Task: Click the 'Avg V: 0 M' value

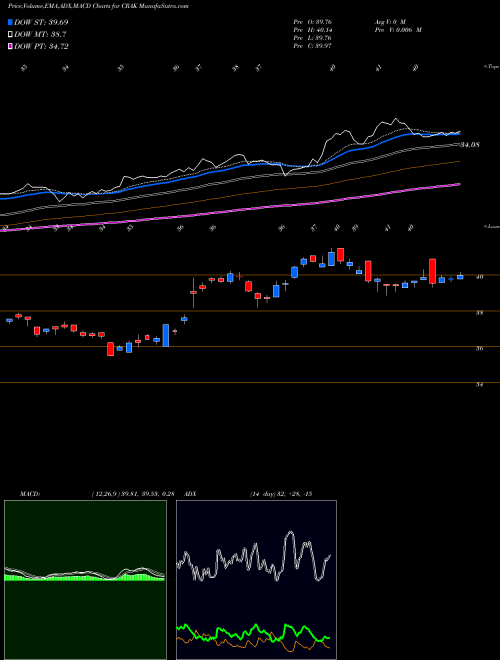Action: tap(389, 21)
